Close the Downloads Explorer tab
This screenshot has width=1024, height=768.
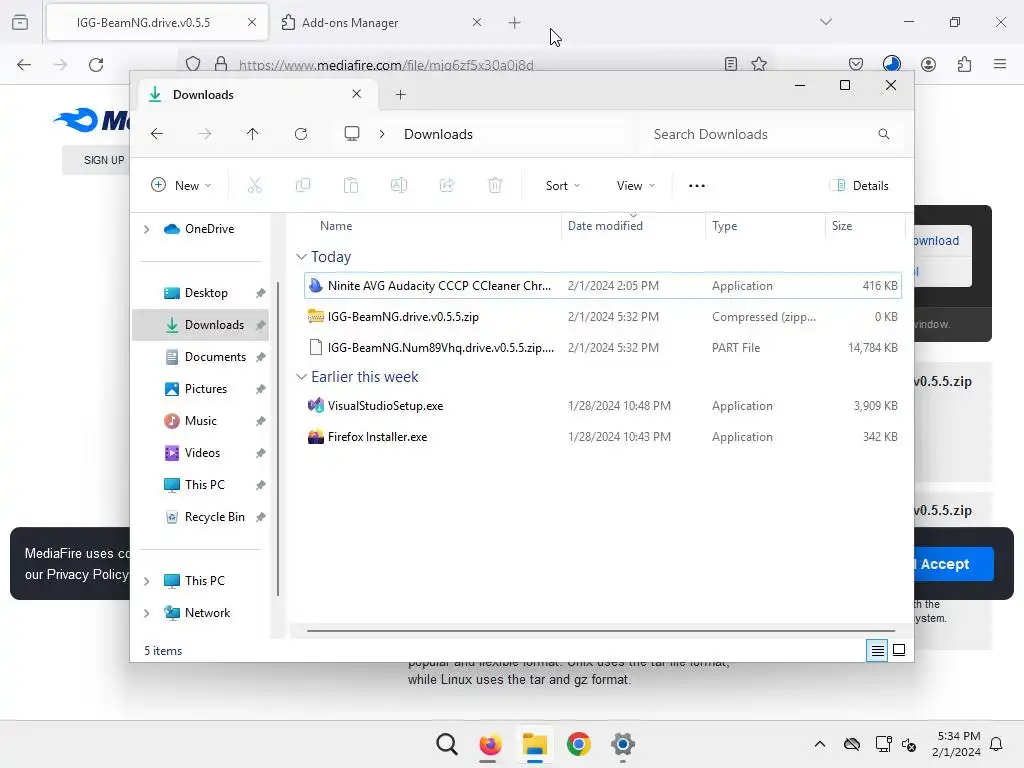(357, 94)
